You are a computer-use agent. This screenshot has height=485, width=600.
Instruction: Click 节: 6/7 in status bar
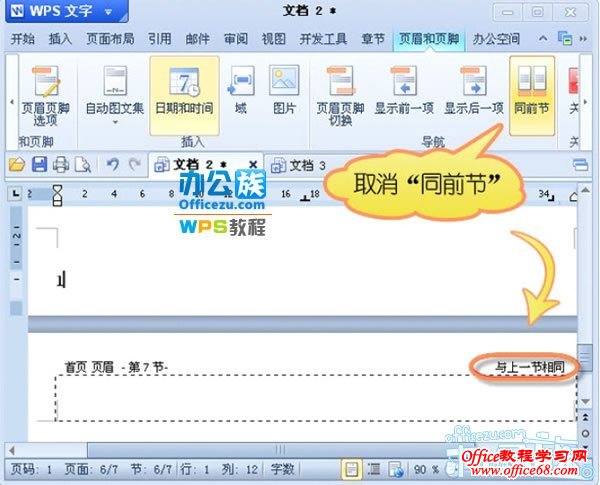point(151,469)
